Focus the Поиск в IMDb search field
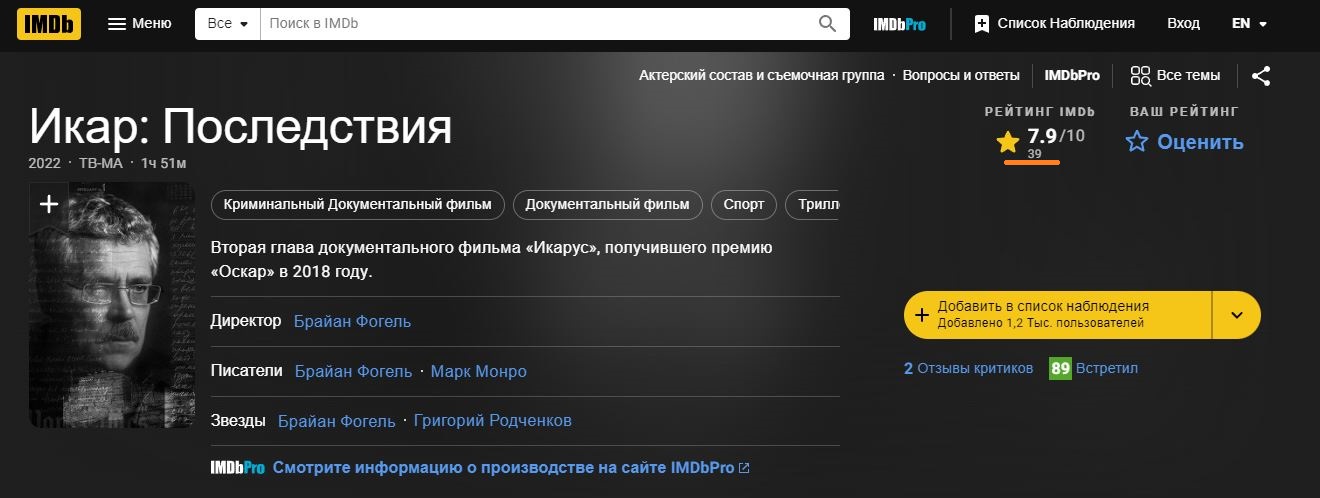The width and height of the screenshot is (1320, 498). (533, 24)
